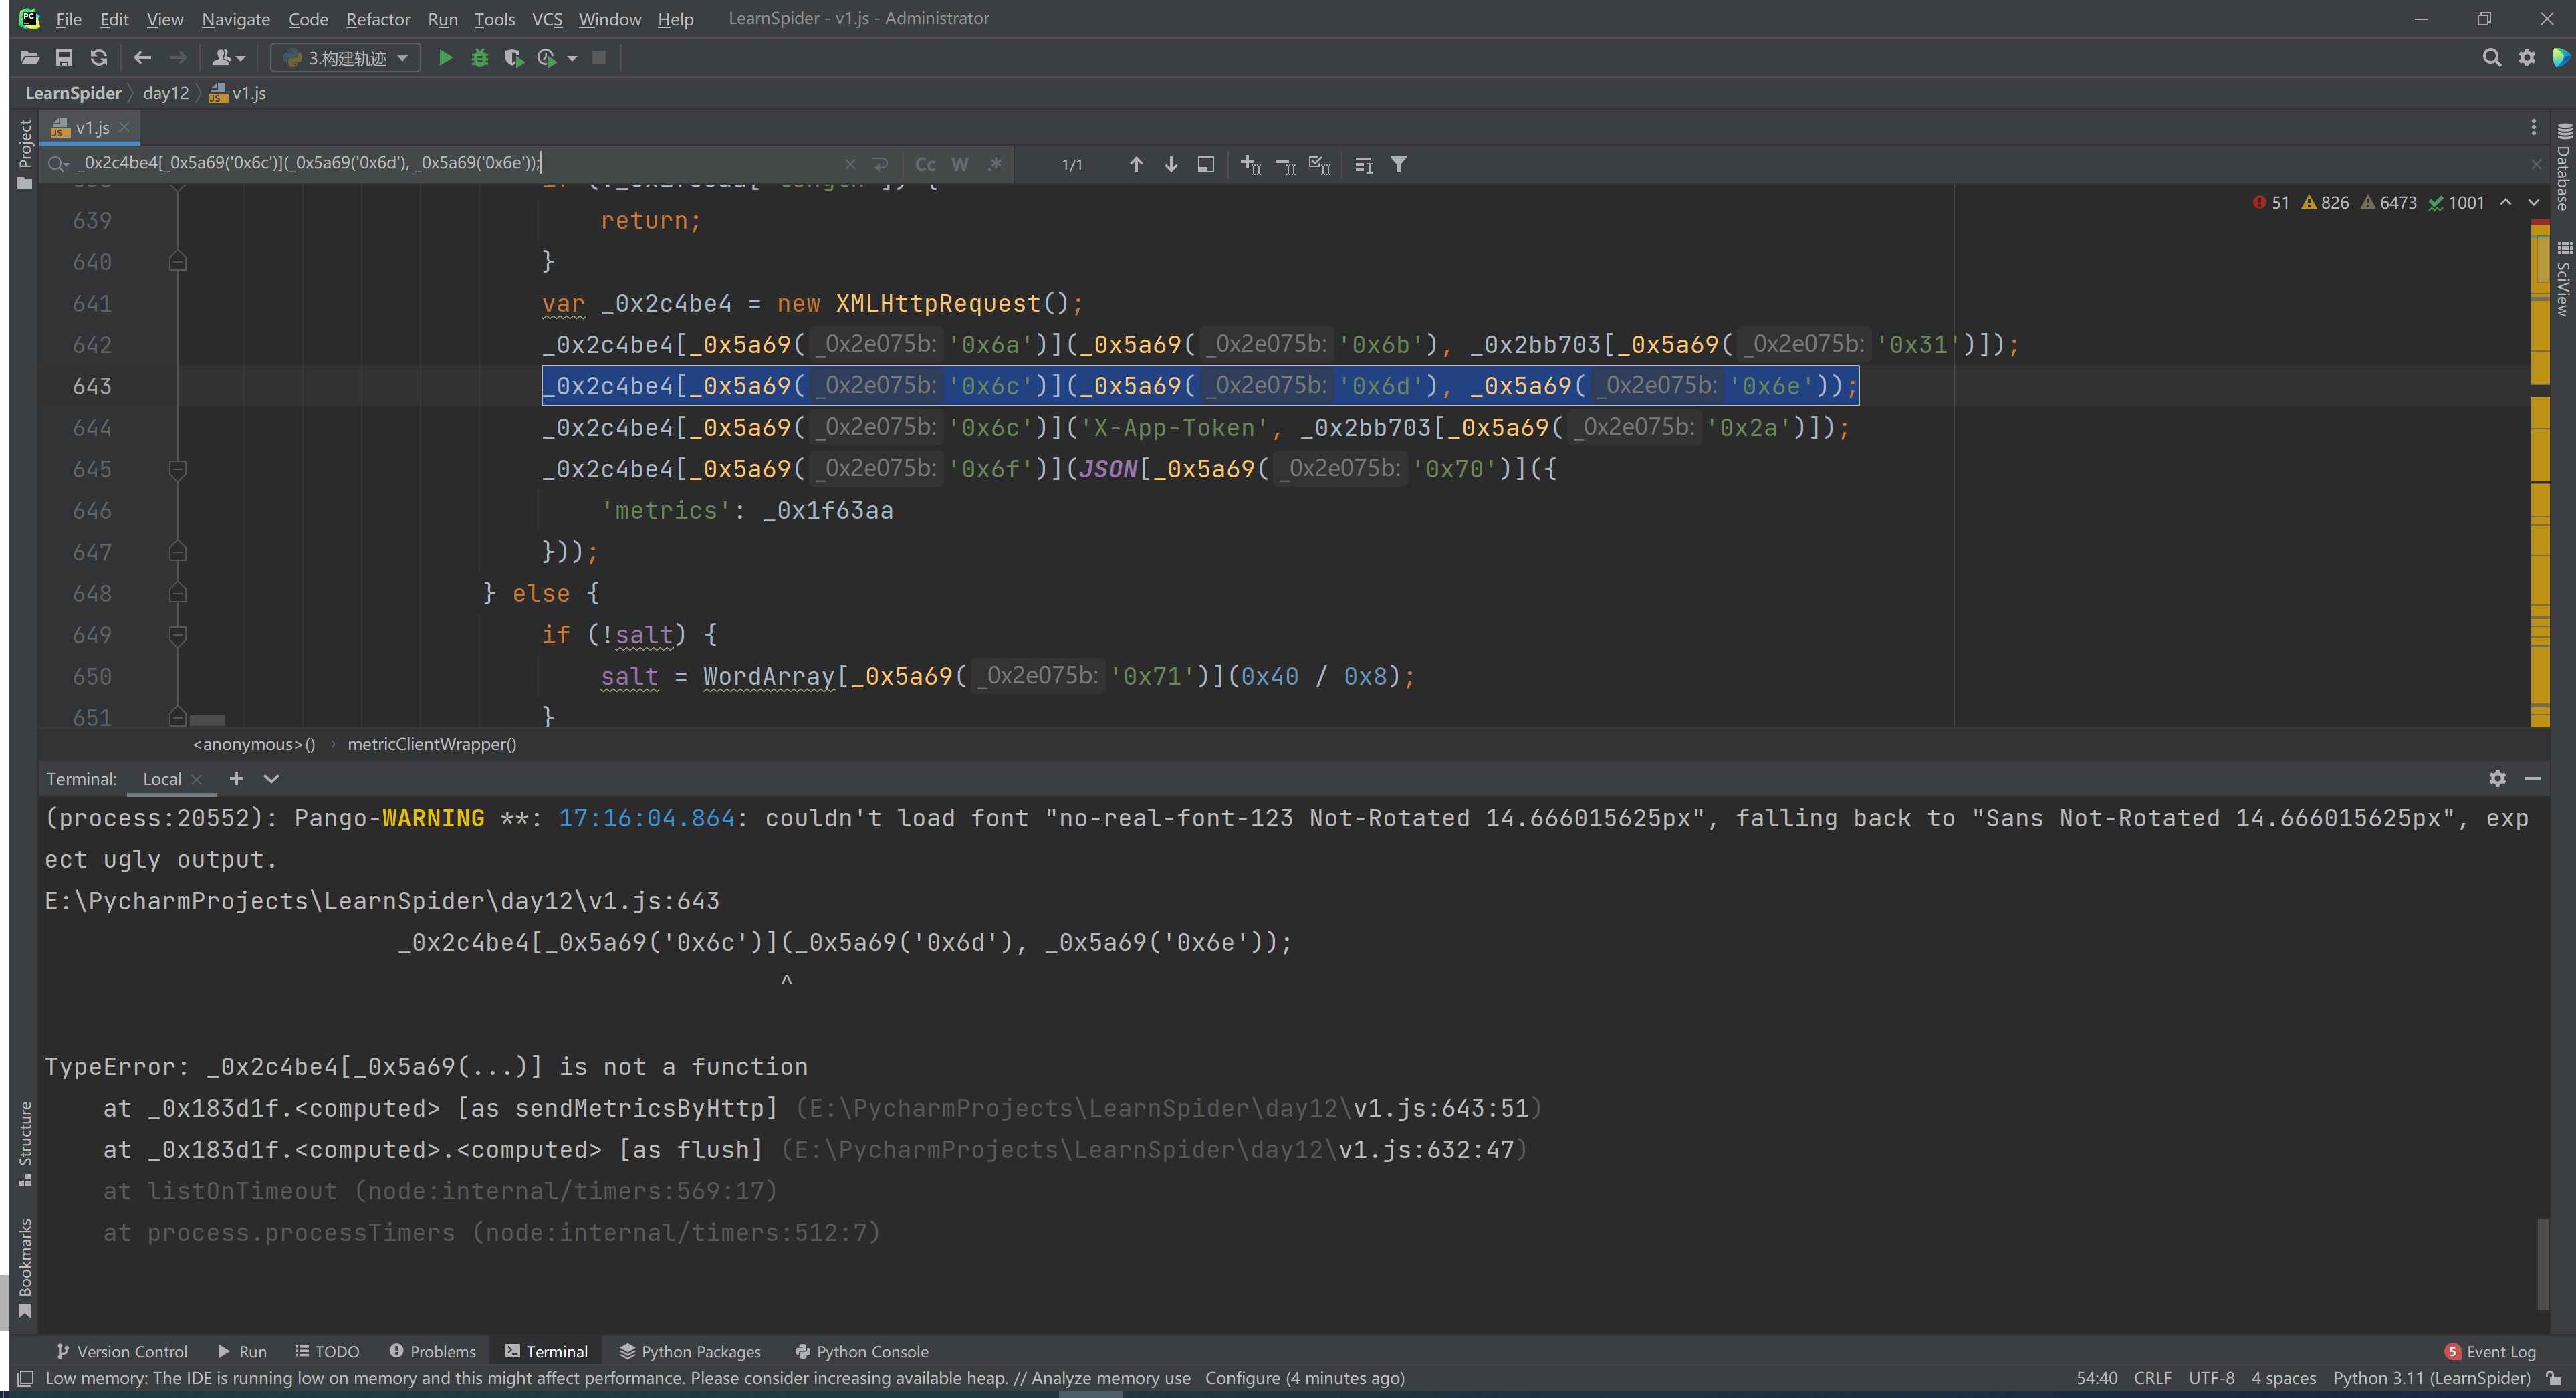The height and width of the screenshot is (1398, 2576).
Task: Go to previous occurrence arrow
Action: (x=1136, y=164)
